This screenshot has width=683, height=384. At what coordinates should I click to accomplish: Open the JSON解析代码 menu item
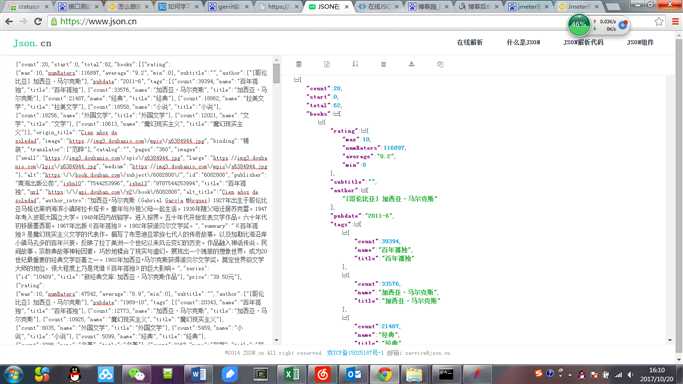583,43
